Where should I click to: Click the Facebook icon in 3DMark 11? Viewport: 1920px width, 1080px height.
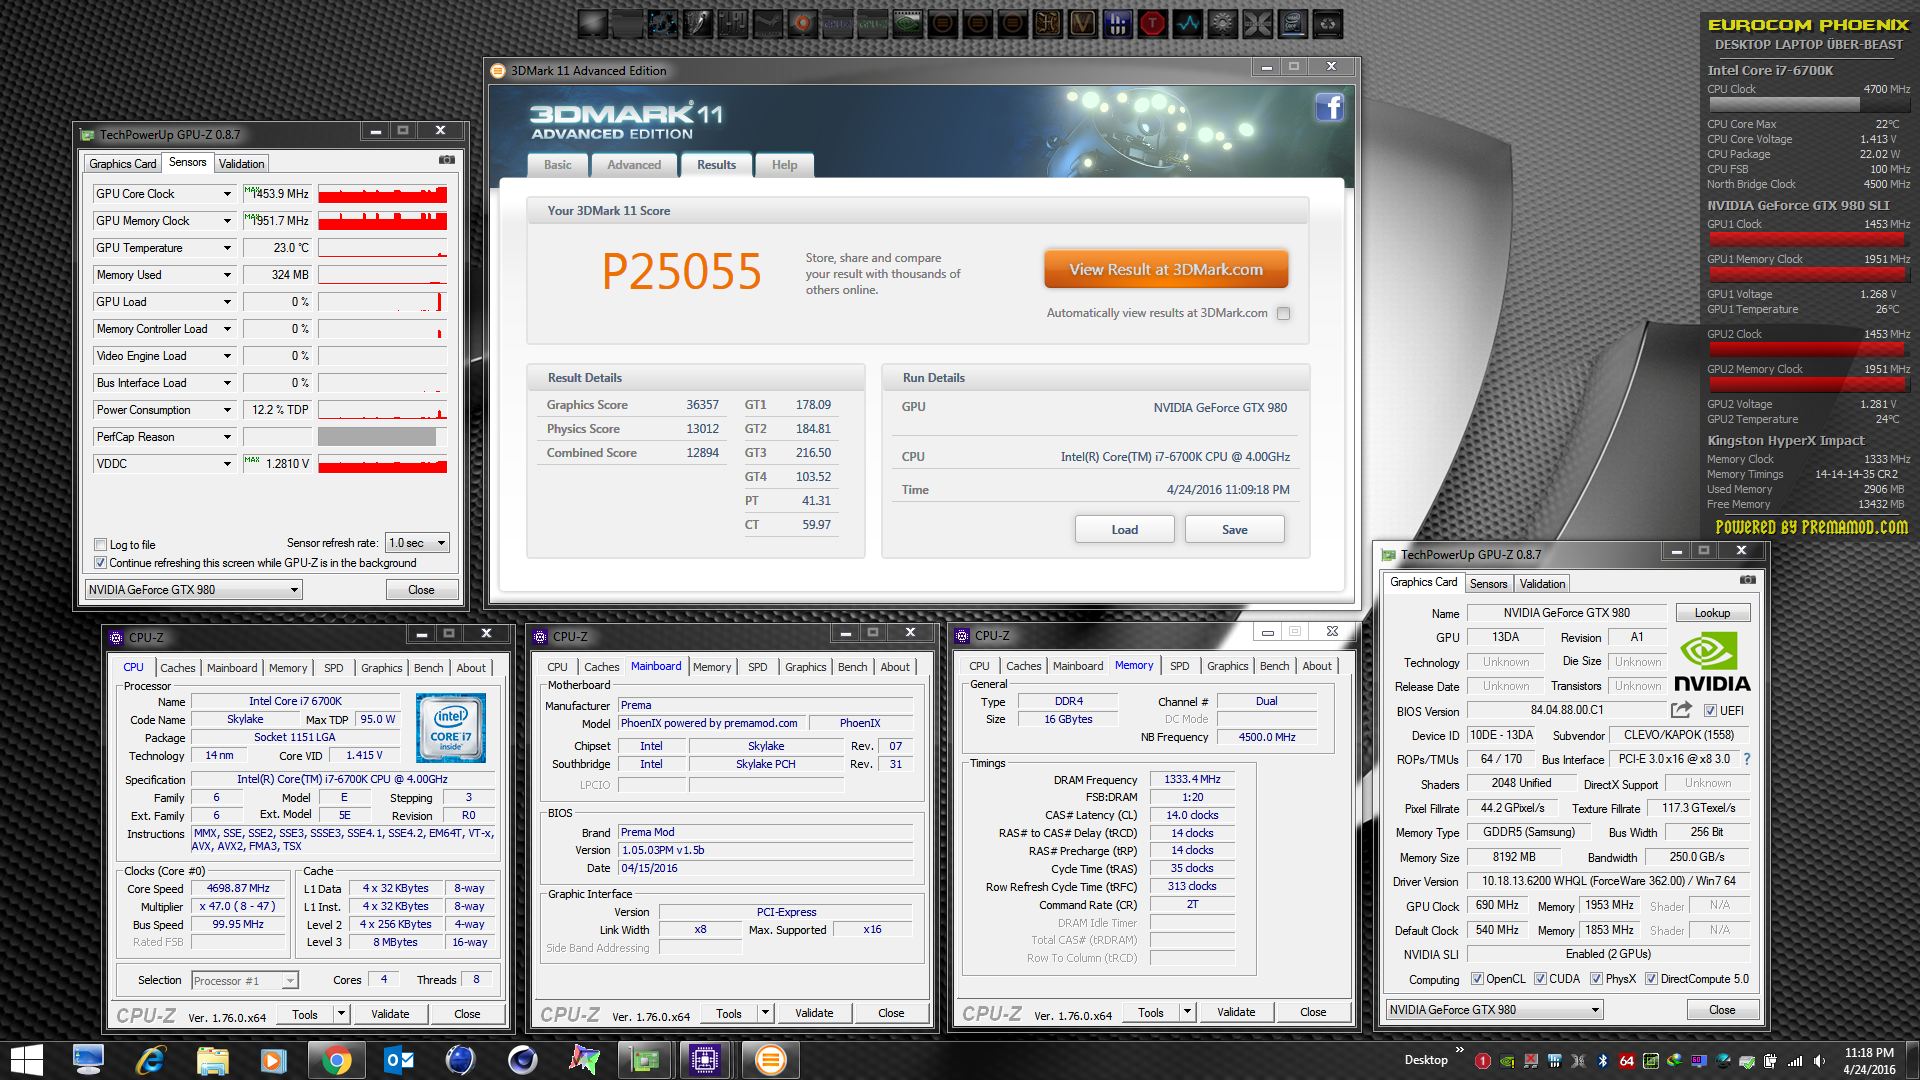[x=1329, y=107]
